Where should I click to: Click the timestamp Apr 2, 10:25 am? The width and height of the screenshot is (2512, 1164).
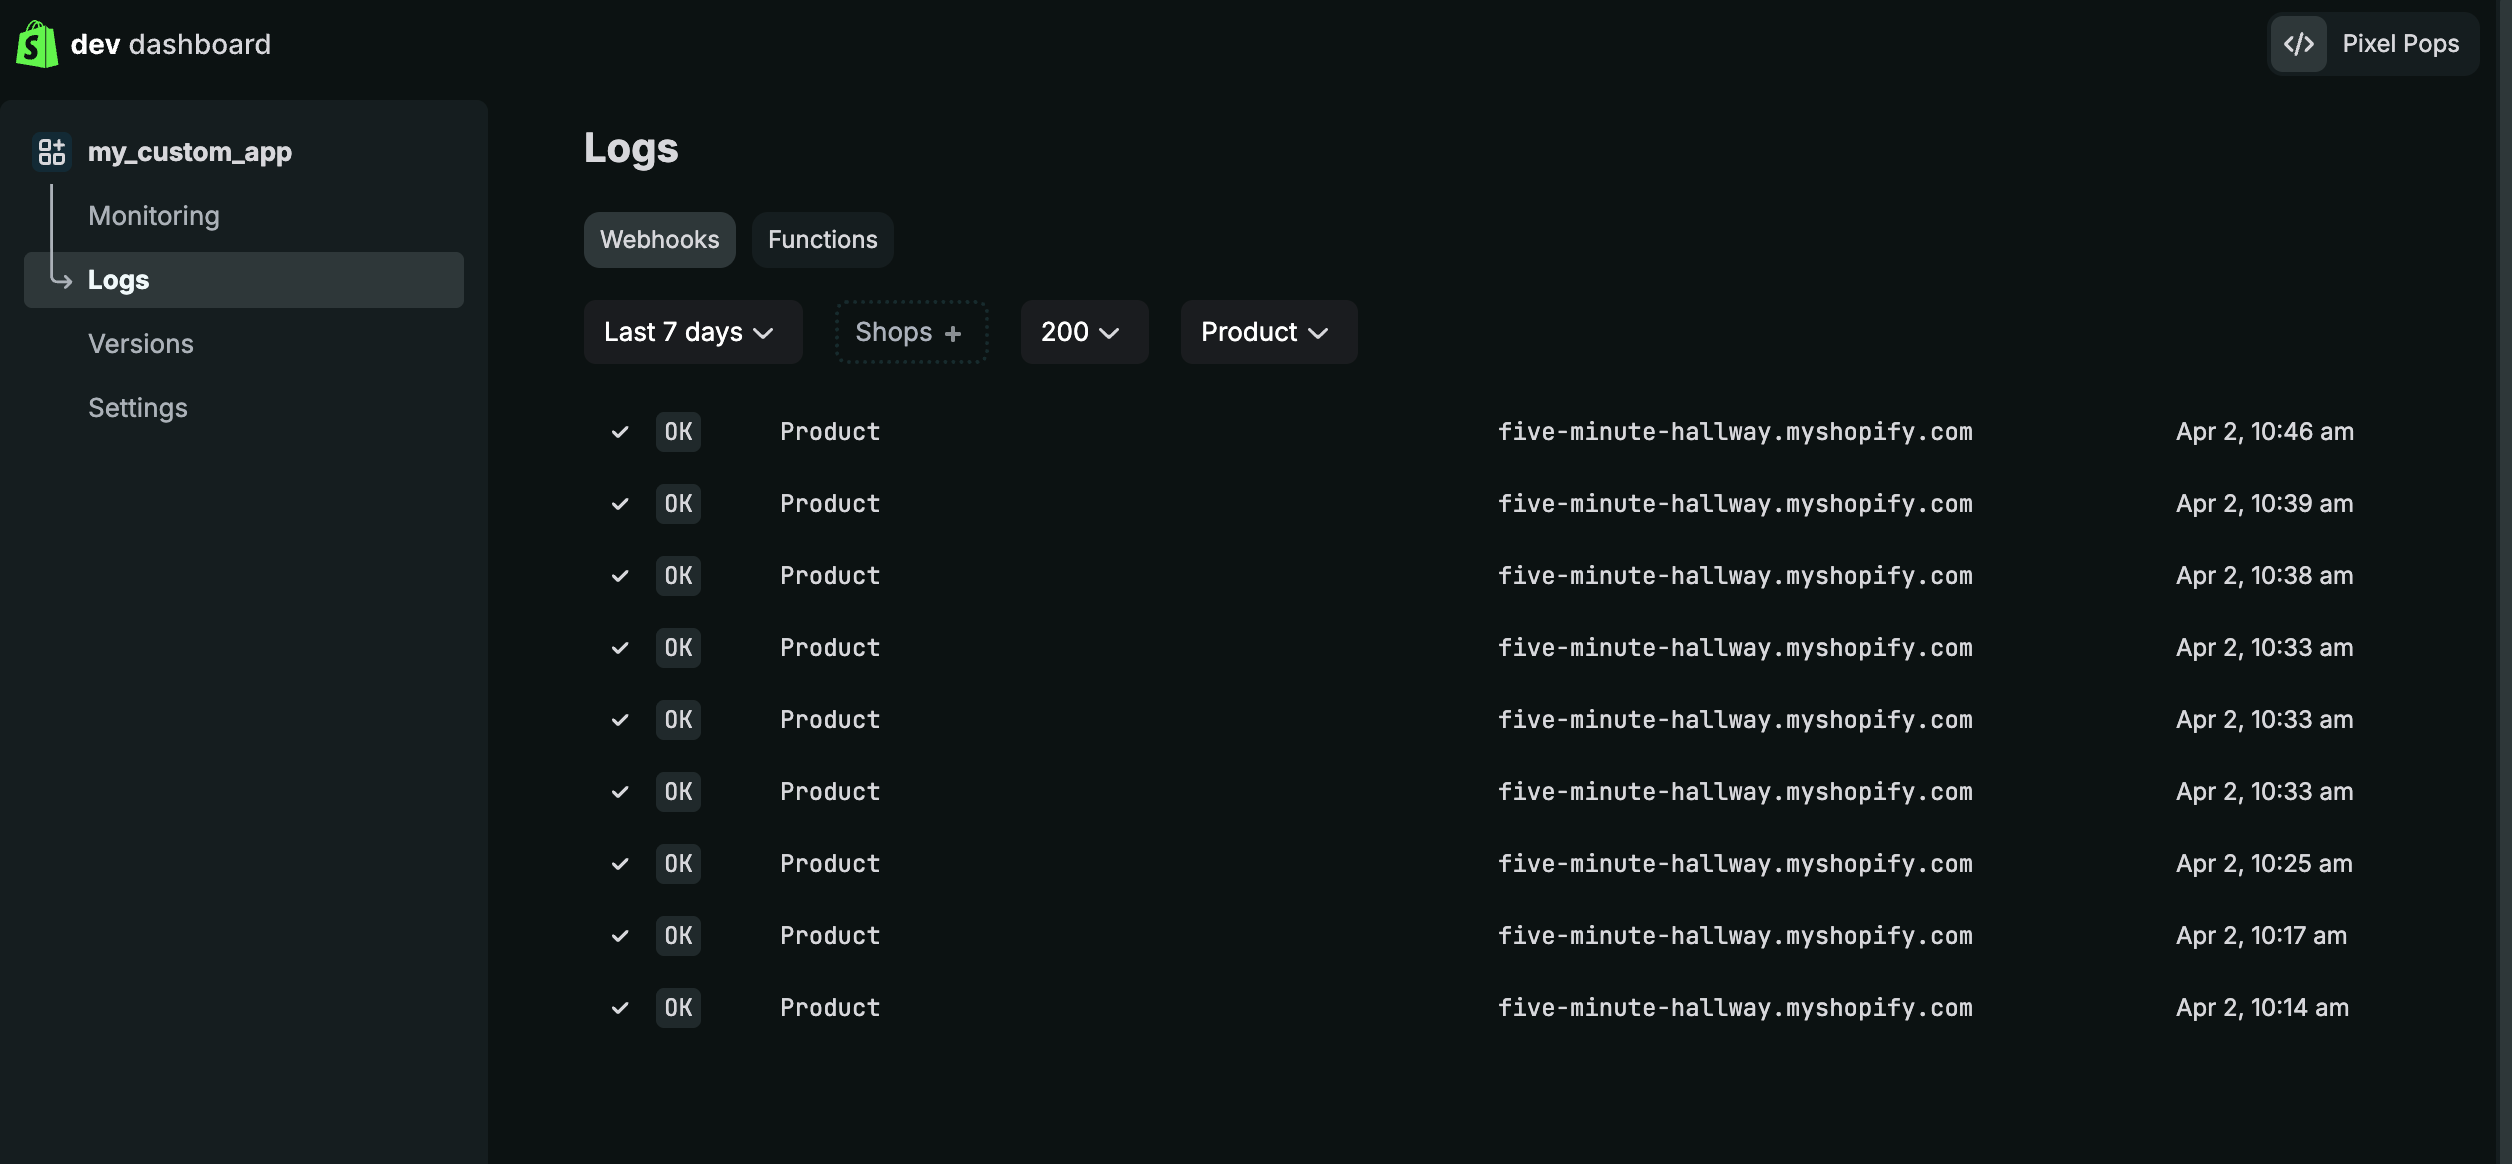pos(2265,864)
